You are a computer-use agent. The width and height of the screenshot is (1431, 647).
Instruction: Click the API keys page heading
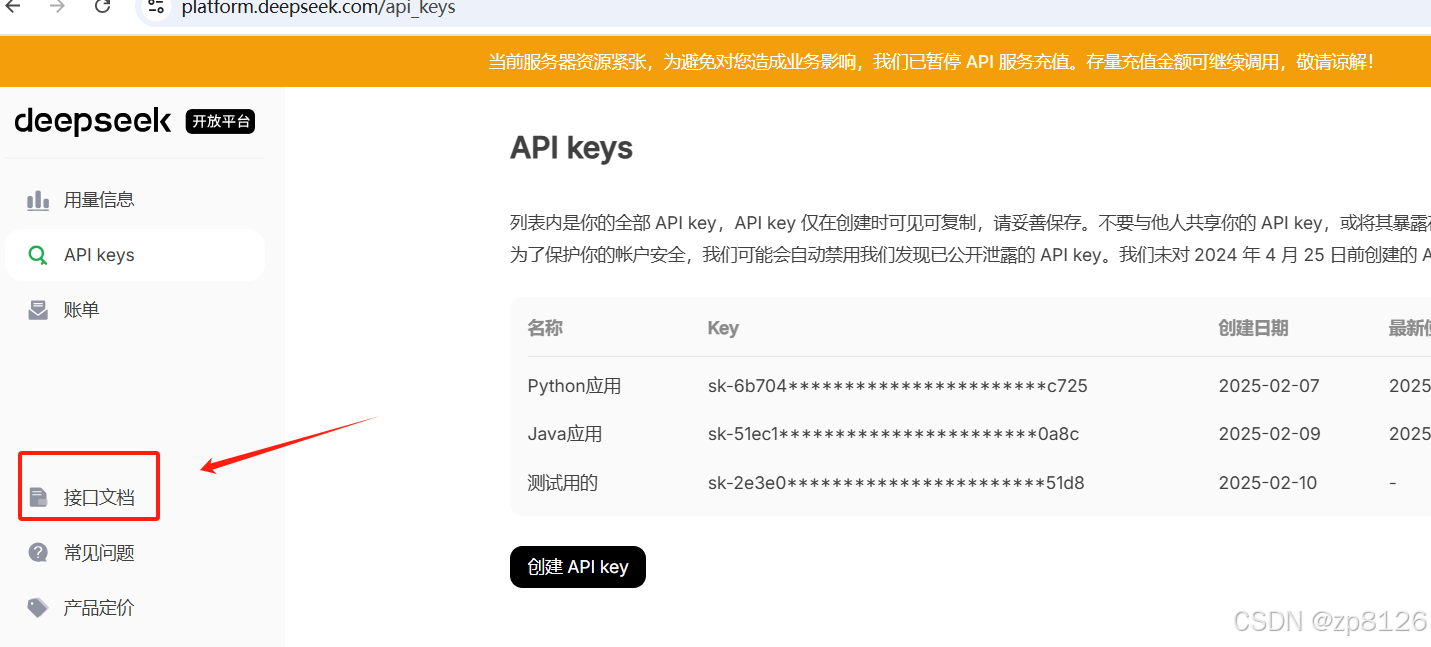pyautogui.click(x=571, y=148)
